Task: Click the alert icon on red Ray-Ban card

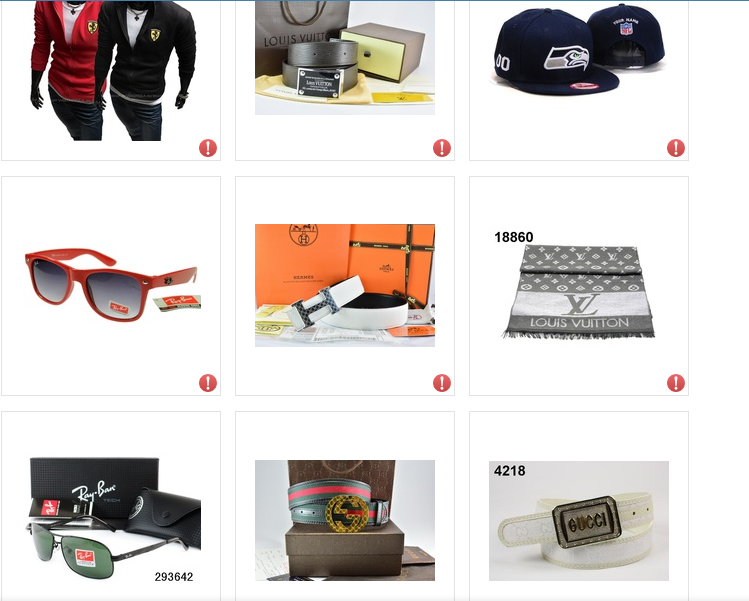Action: coord(208,383)
